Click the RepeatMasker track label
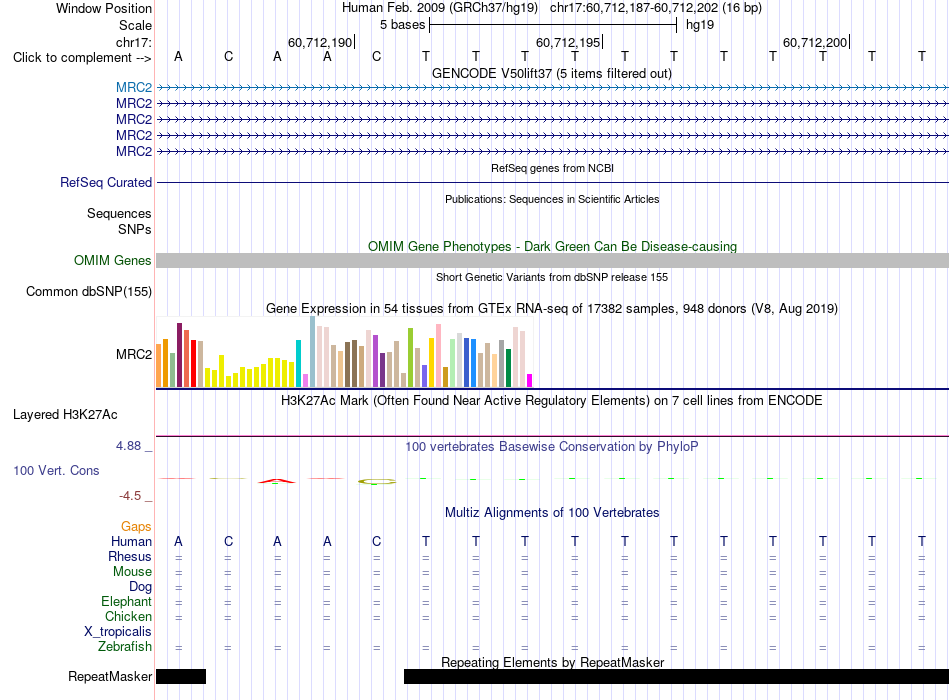Image resolution: width=950 pixels, height=700 pixels. click(110, 676)
